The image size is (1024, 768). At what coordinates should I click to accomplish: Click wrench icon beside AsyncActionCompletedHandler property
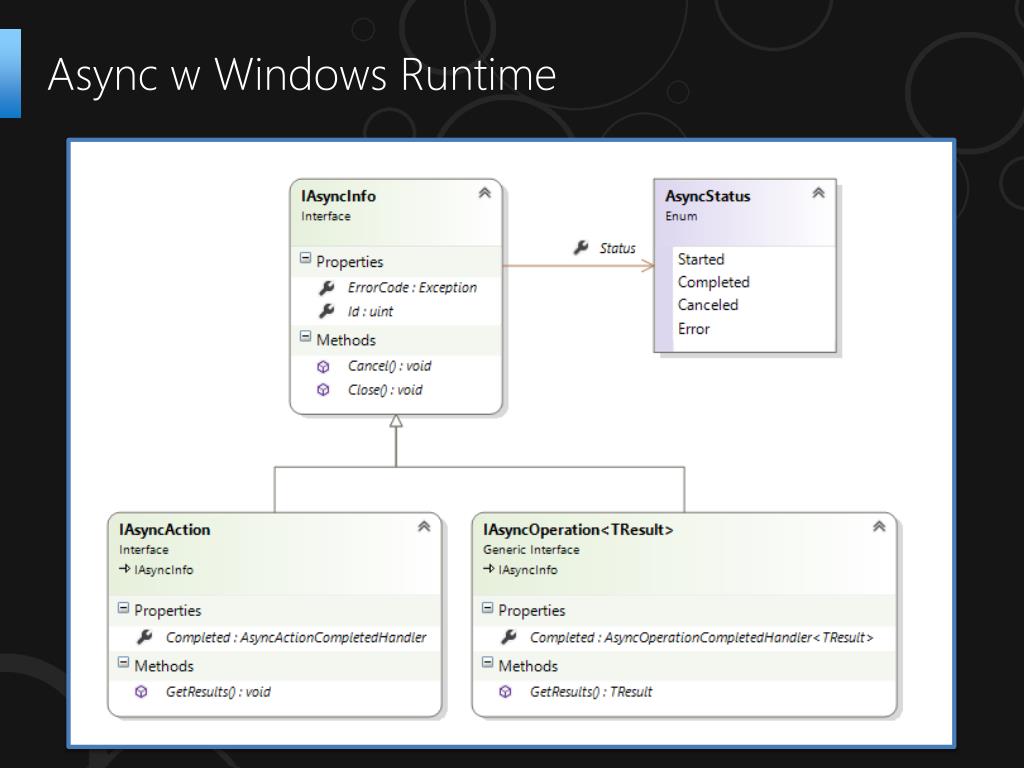(144, 637)
